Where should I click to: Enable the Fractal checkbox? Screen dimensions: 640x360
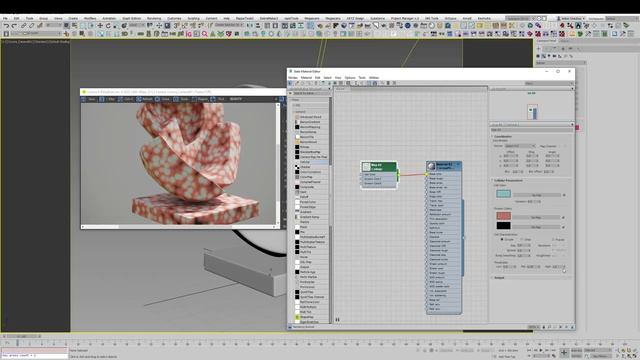(x=553, y=240)
